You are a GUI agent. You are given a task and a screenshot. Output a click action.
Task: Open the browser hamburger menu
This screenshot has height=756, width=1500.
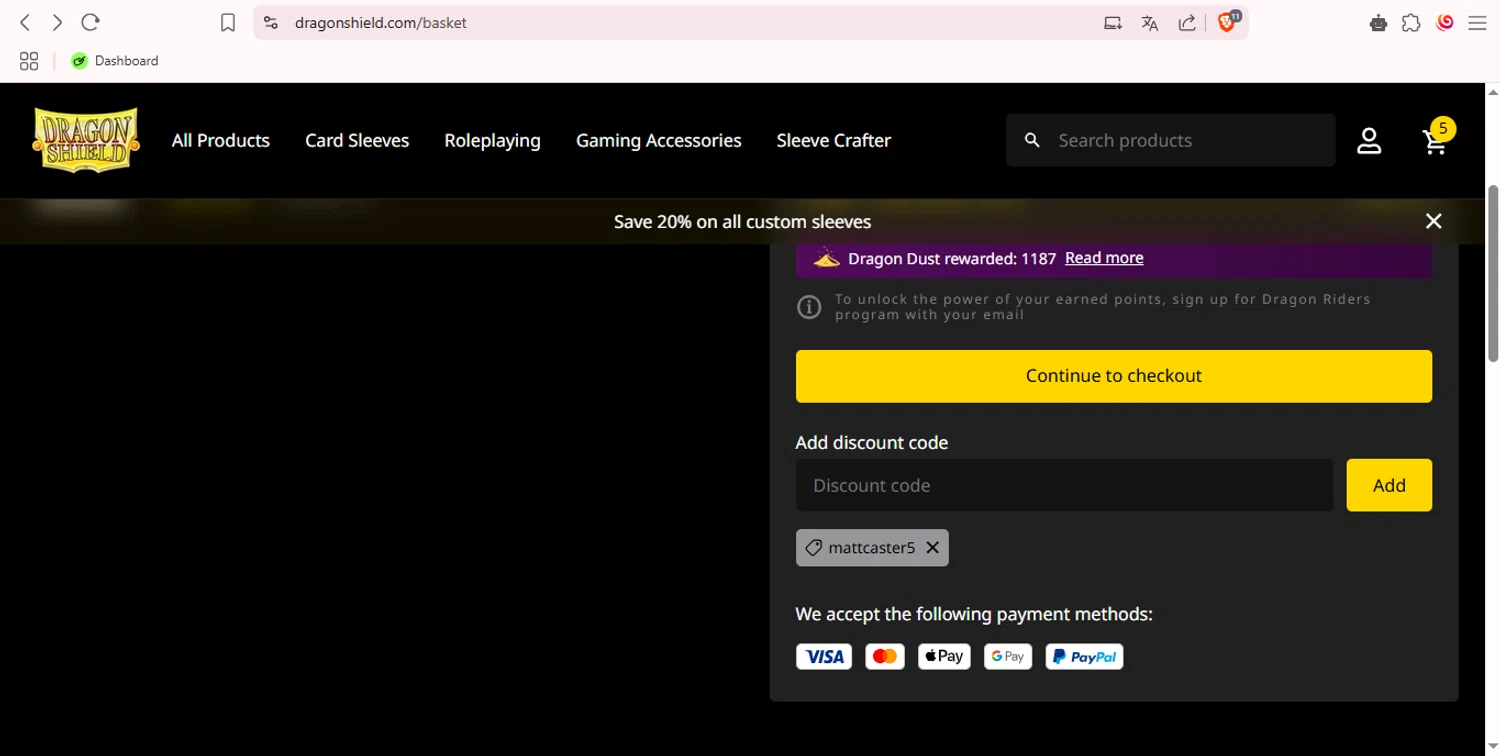(x=1477, y=23)
